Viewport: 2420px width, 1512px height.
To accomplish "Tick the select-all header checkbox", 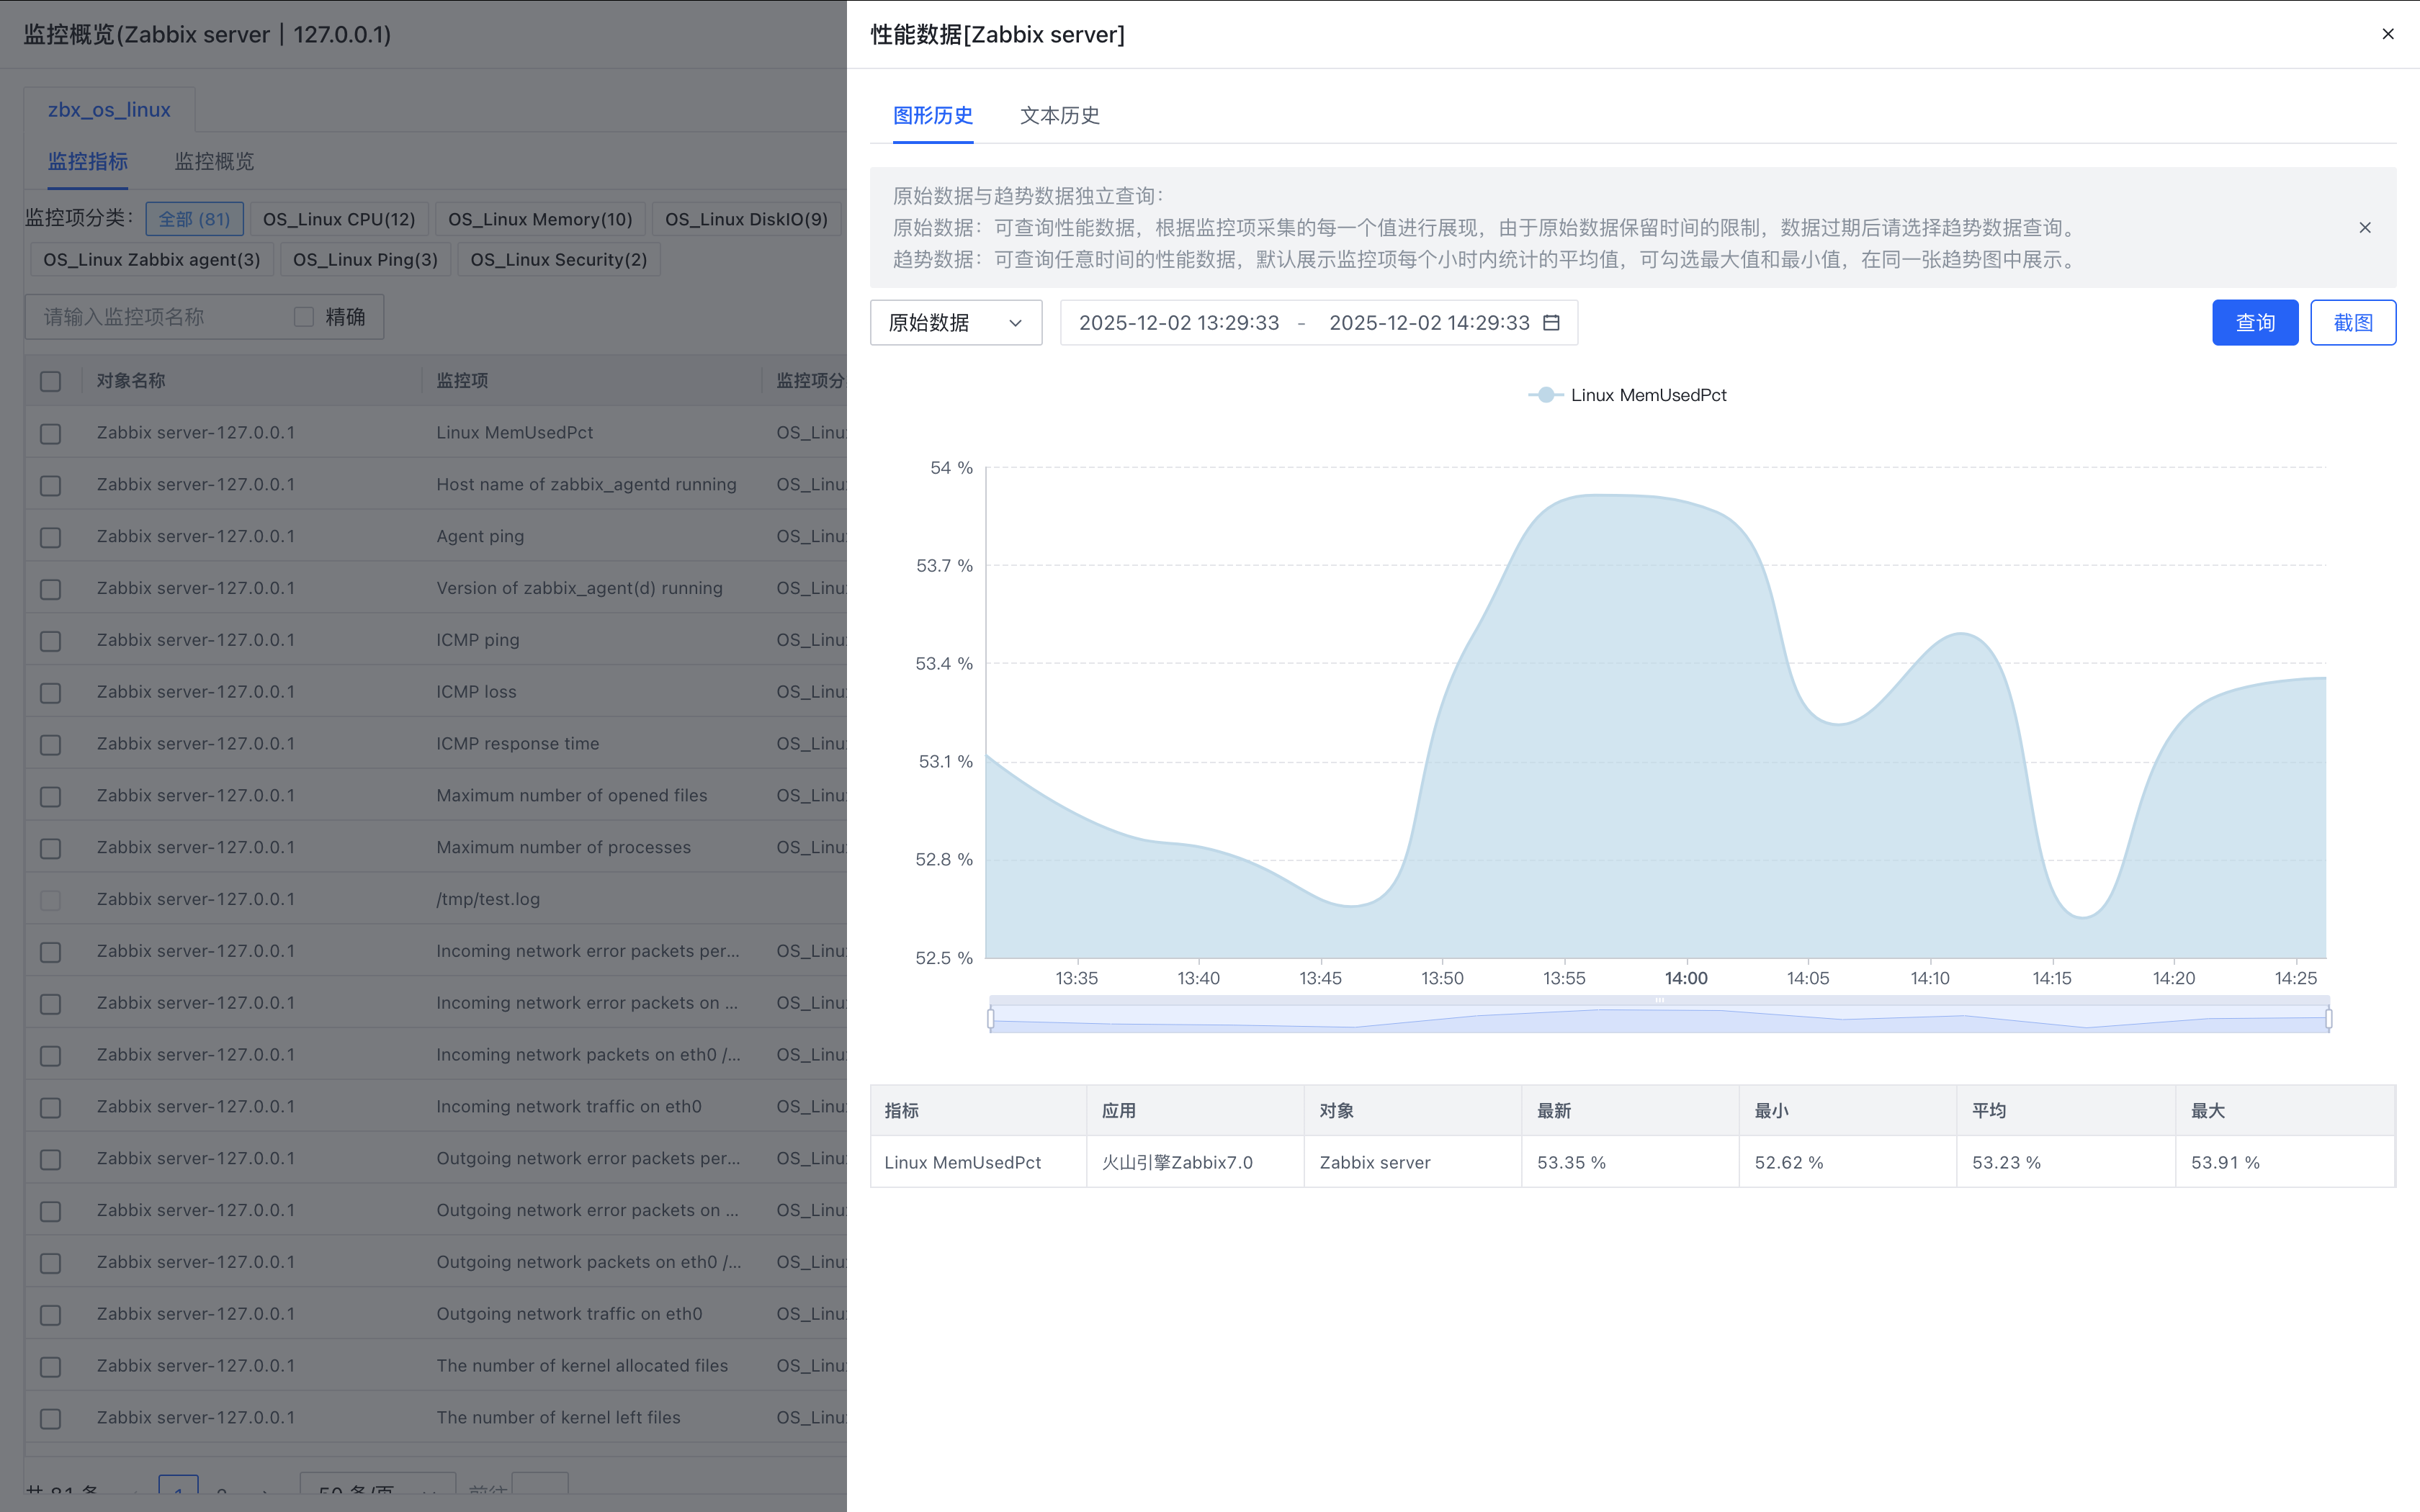I will [51, 381].
